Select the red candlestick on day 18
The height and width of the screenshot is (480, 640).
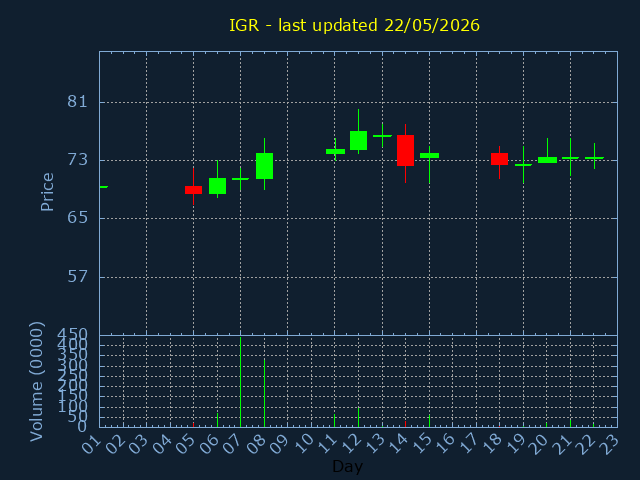click(499, 159)
